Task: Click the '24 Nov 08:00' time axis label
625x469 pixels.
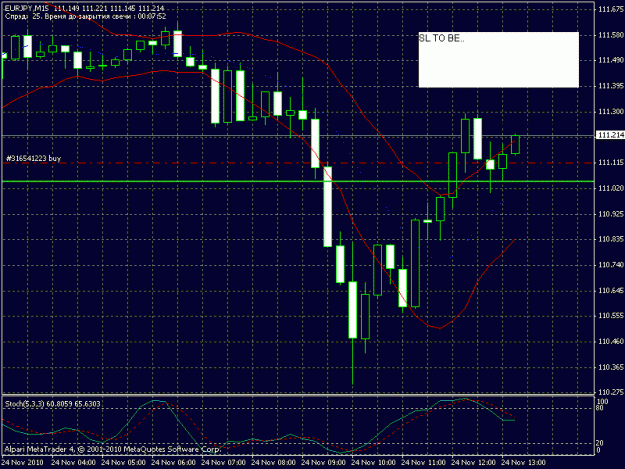Action: pyautogui.click(x=273, y=463)
